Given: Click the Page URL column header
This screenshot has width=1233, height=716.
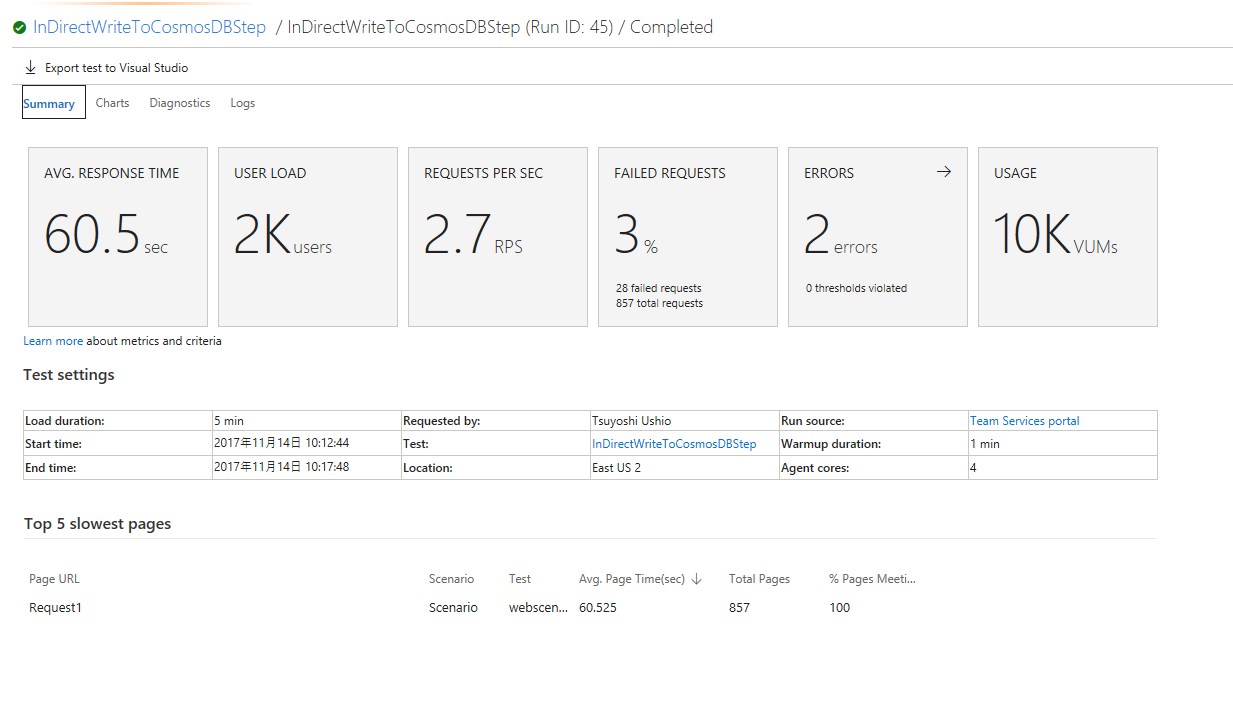Looking at the screenshot, I should coord(54,579).
